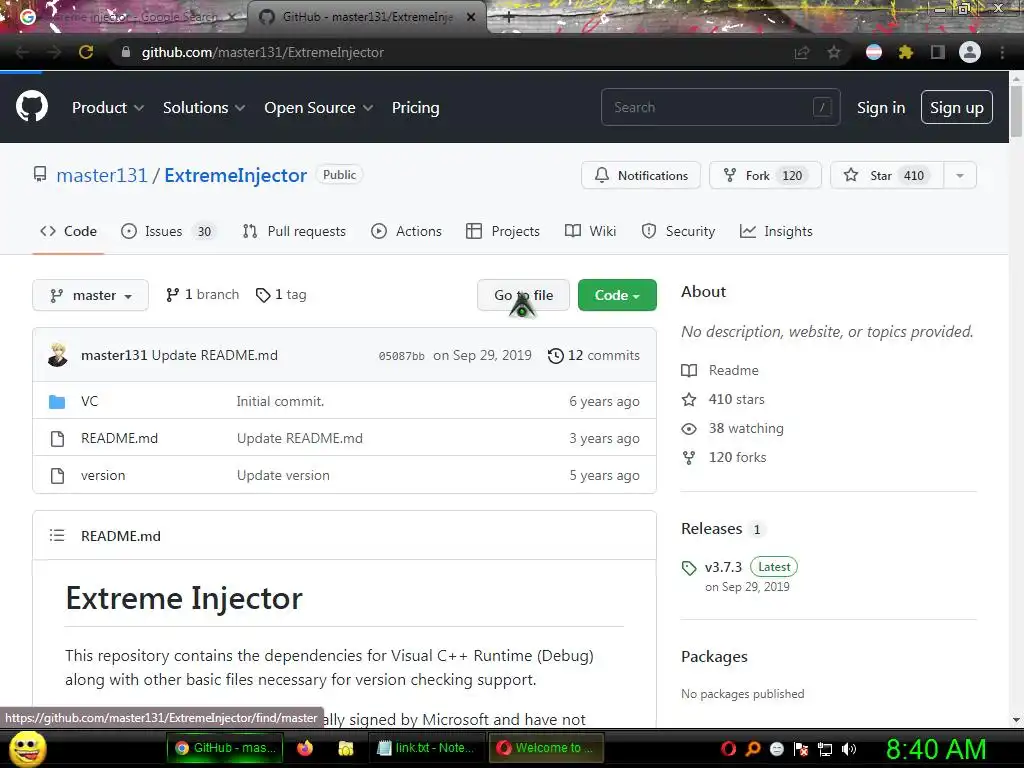Open the star lists dropdown arrow

click(x=960, y=175)
